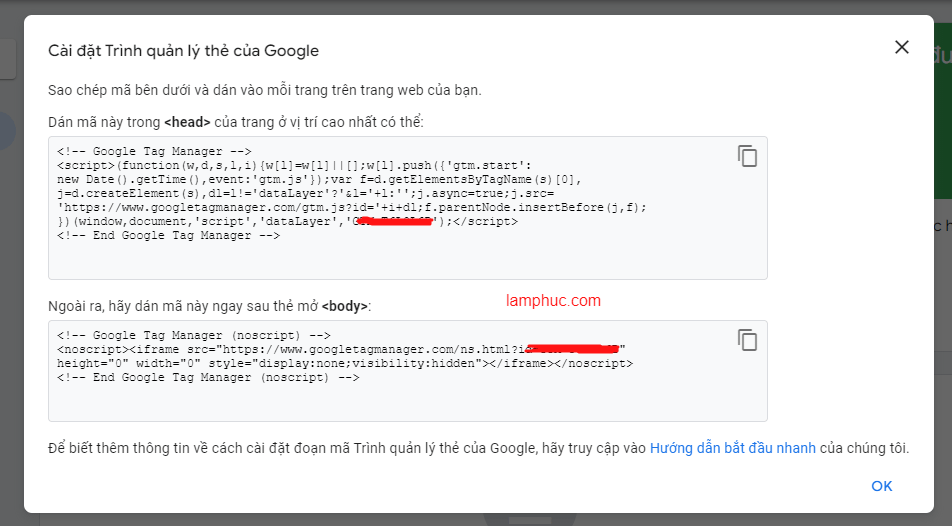Click the 'j=d.createElement(s)' code line
The image size is (952, 526).
click(x=305, y=193)
